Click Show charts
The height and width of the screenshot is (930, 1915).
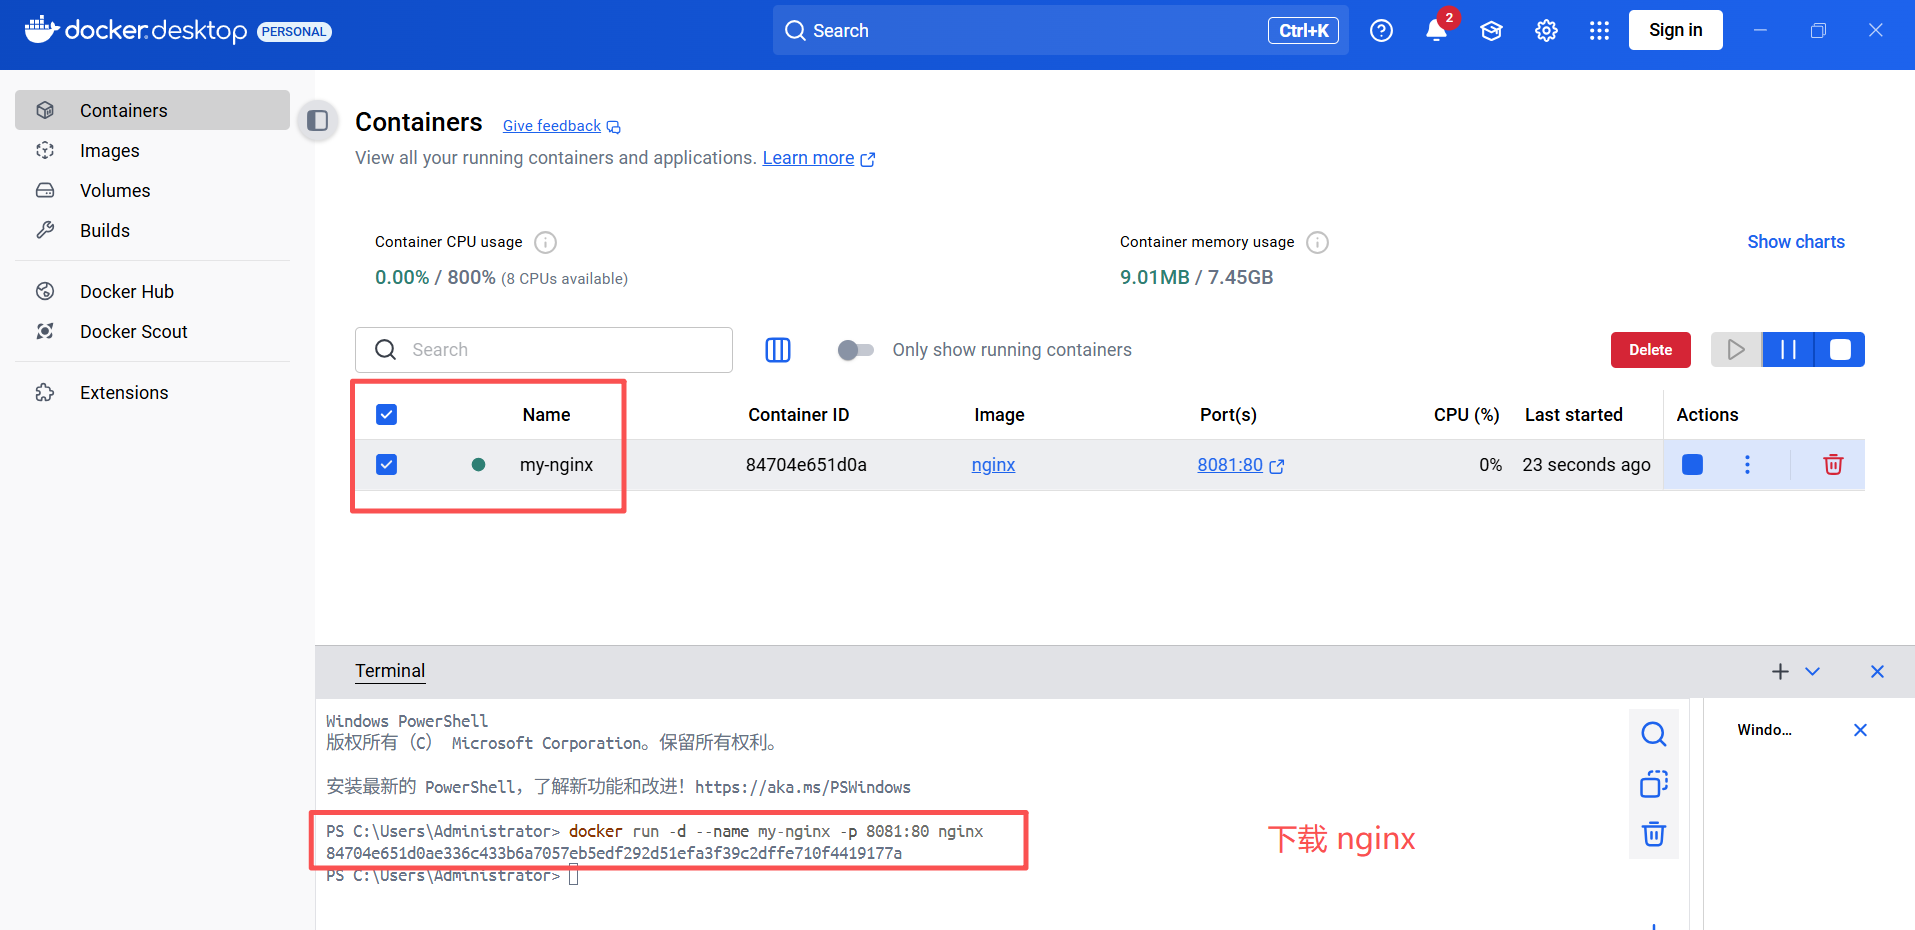1795,242
